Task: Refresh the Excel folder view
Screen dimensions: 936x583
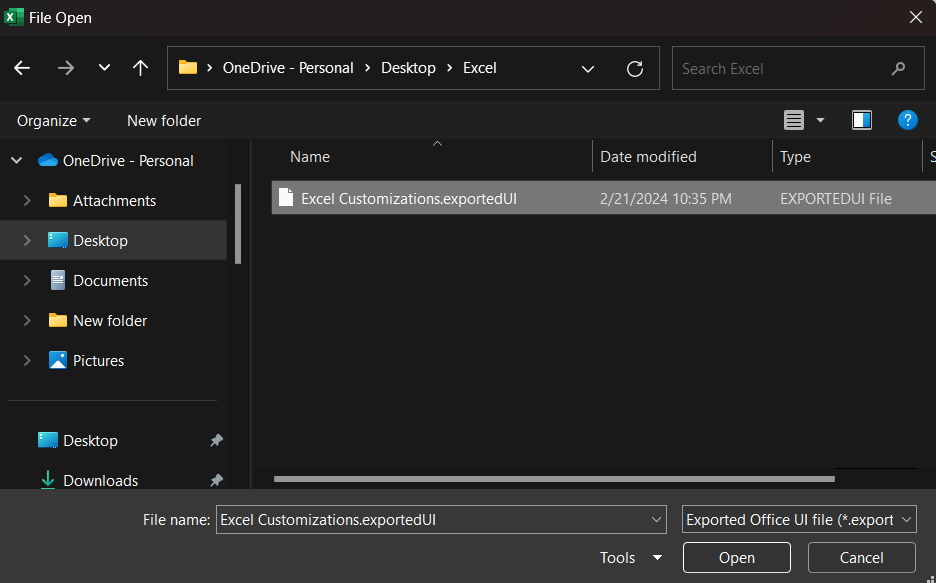Action: pos(635,69)
